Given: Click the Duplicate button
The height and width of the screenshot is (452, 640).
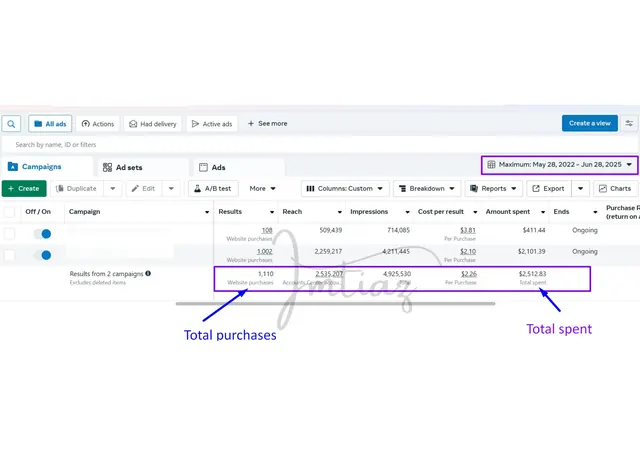Looking at the screenshot, I should click(x=77, y=189).
